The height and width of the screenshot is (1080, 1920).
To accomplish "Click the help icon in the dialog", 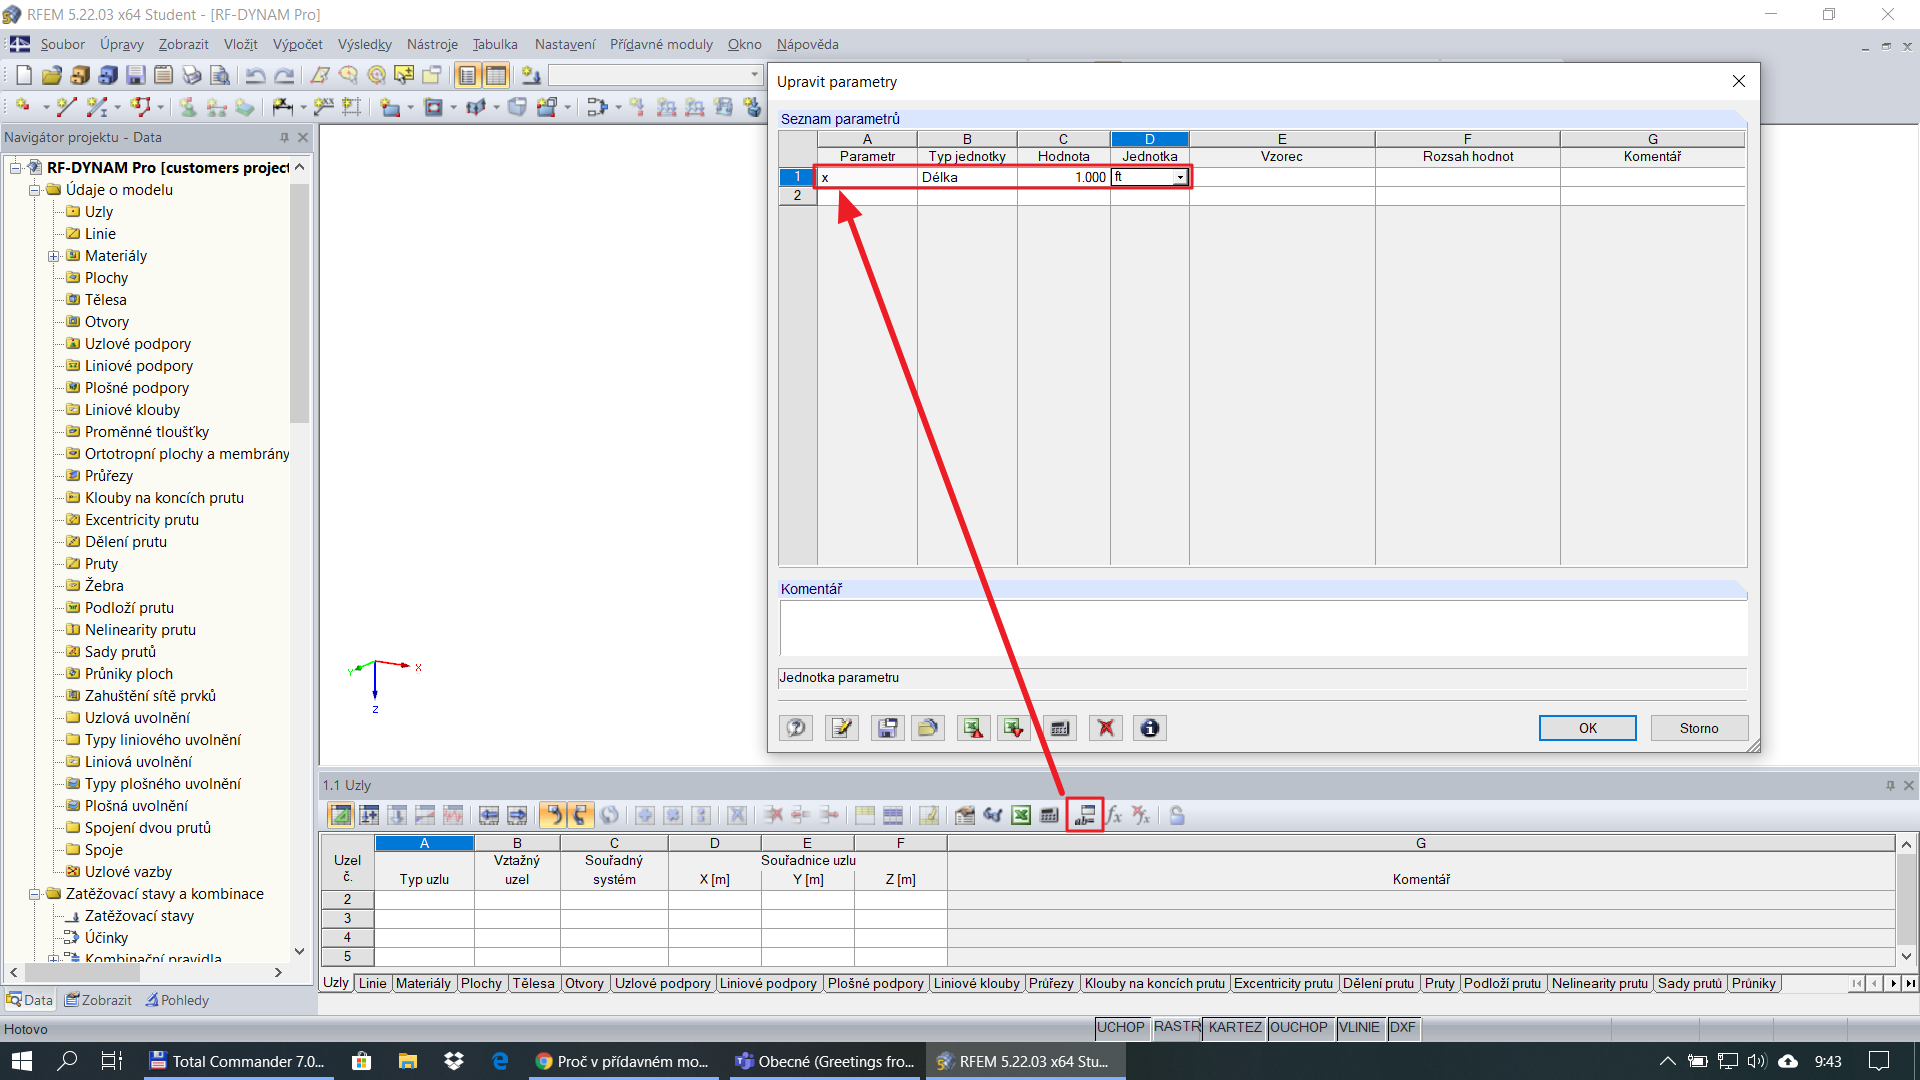I will [796, 728].
